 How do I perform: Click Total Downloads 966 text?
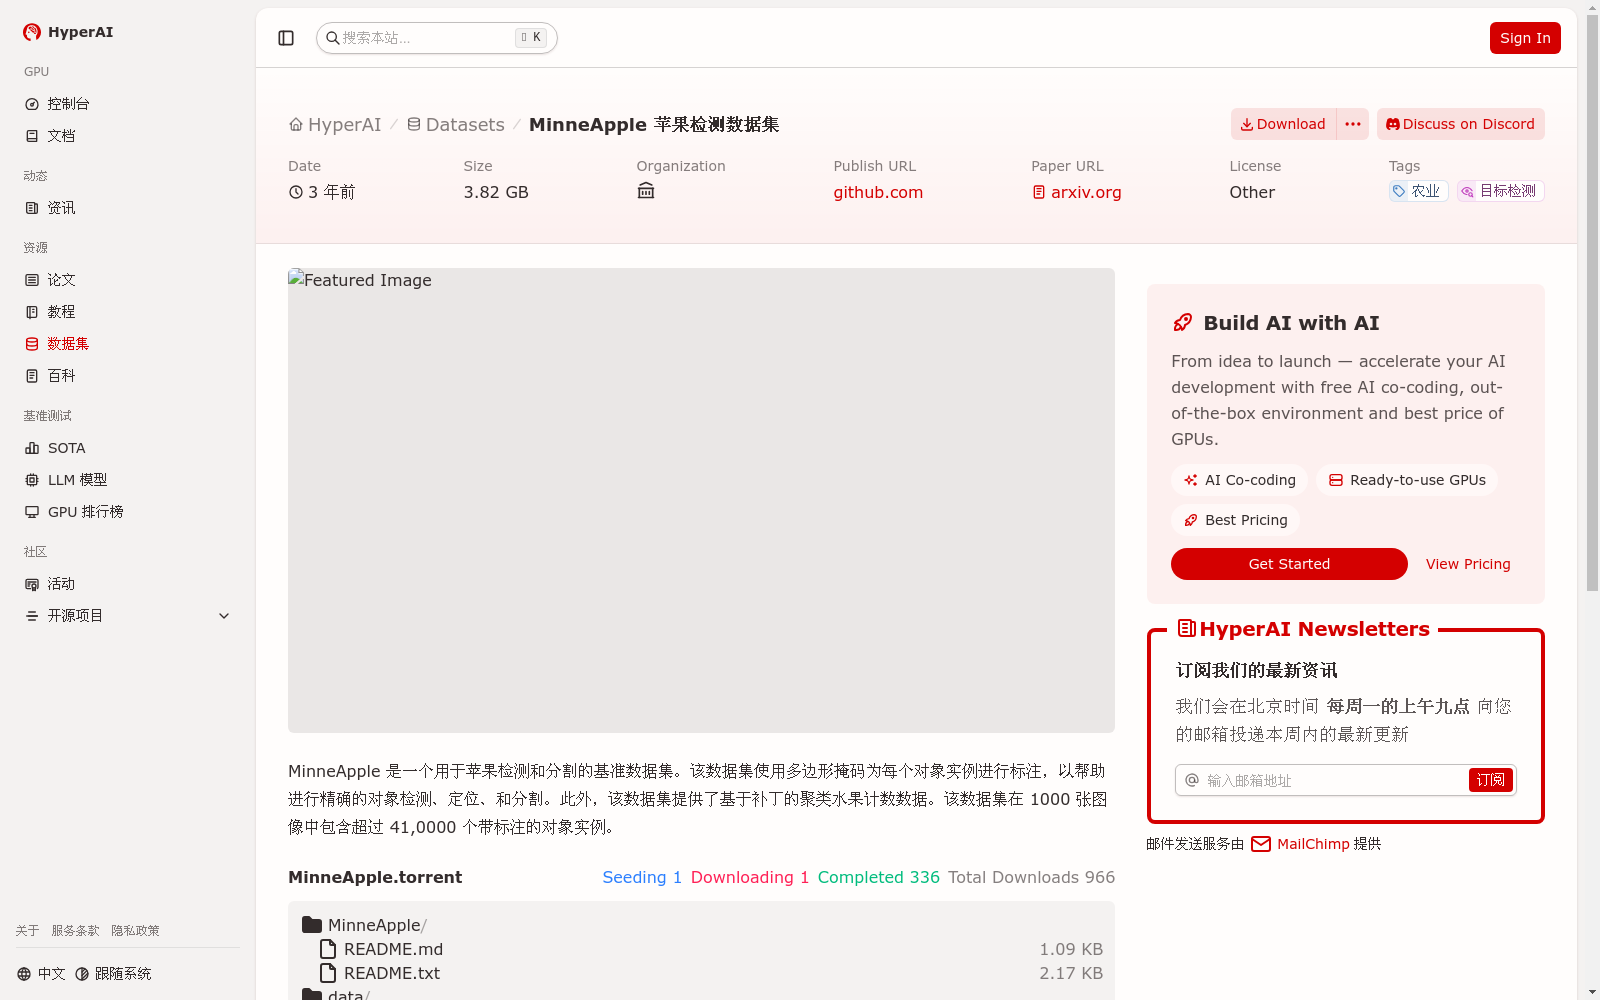tap(1032, 877)
